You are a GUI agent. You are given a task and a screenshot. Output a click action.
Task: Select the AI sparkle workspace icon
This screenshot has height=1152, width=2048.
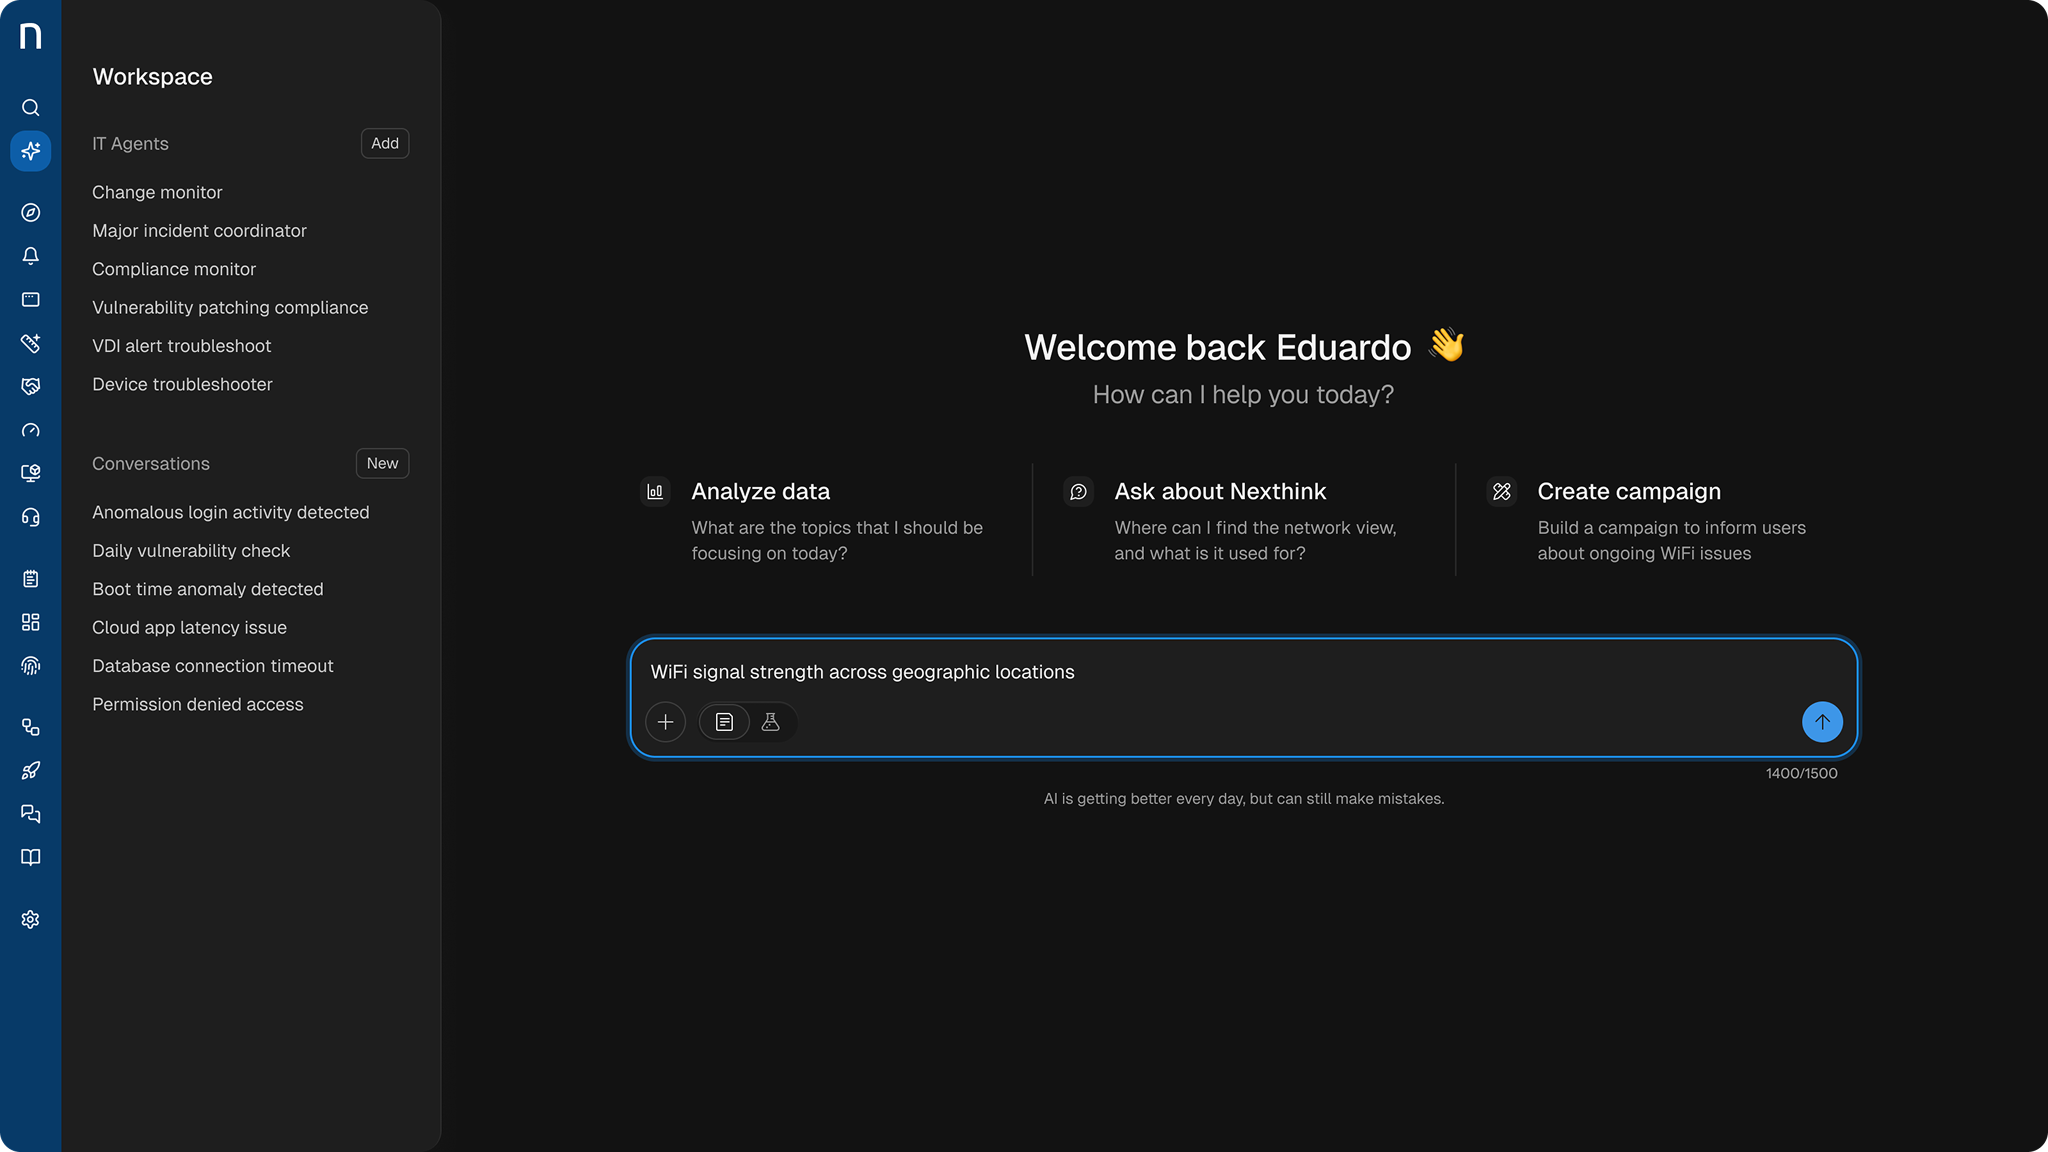(31, 150)
